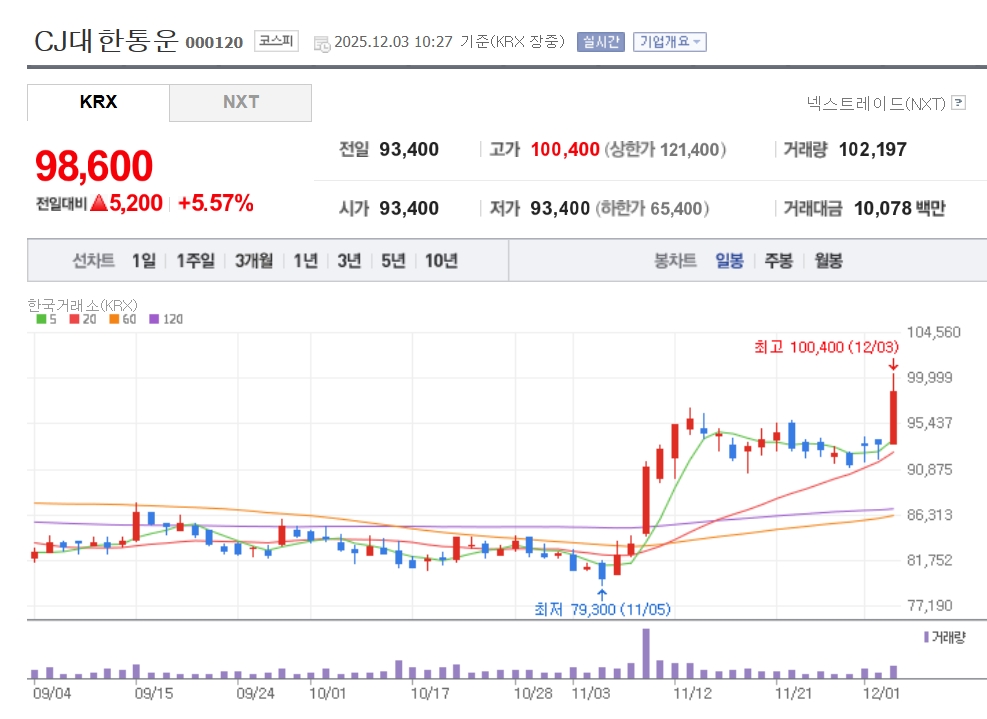
Task: Click the purple 120-day moving average swatch
Action: click(x=154, y=319)
